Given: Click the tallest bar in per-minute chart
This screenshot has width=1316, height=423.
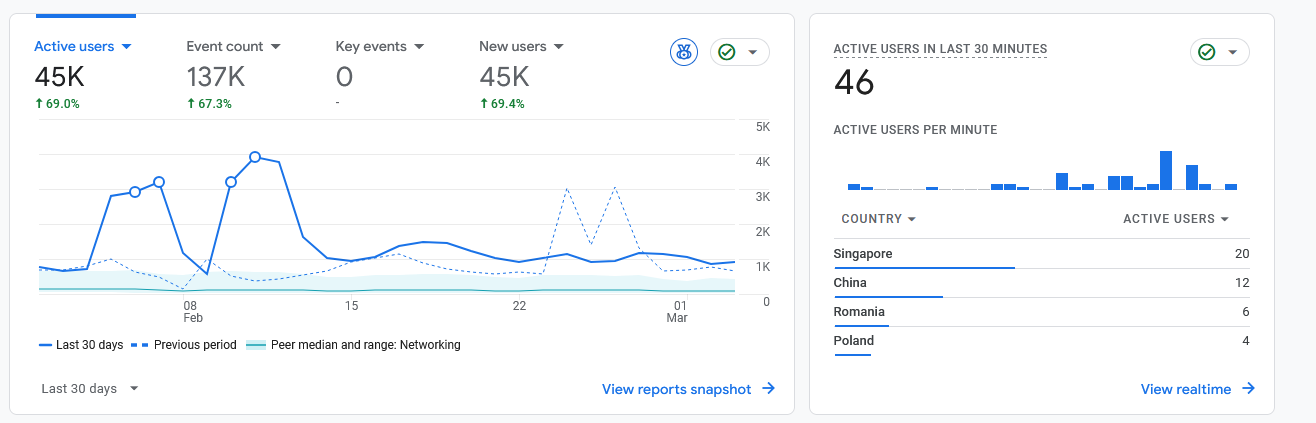Looking at the screenshot, I should pyautogui.click(x=1165, y=170).
